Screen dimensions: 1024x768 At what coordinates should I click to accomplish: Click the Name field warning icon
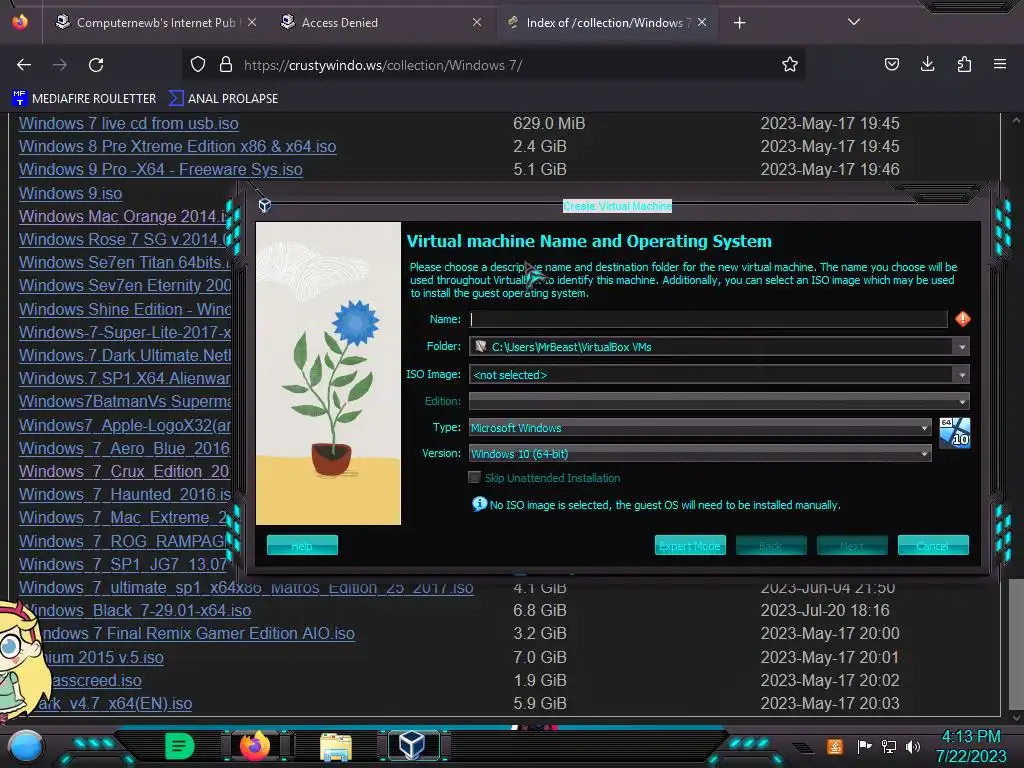coord(962,319)
